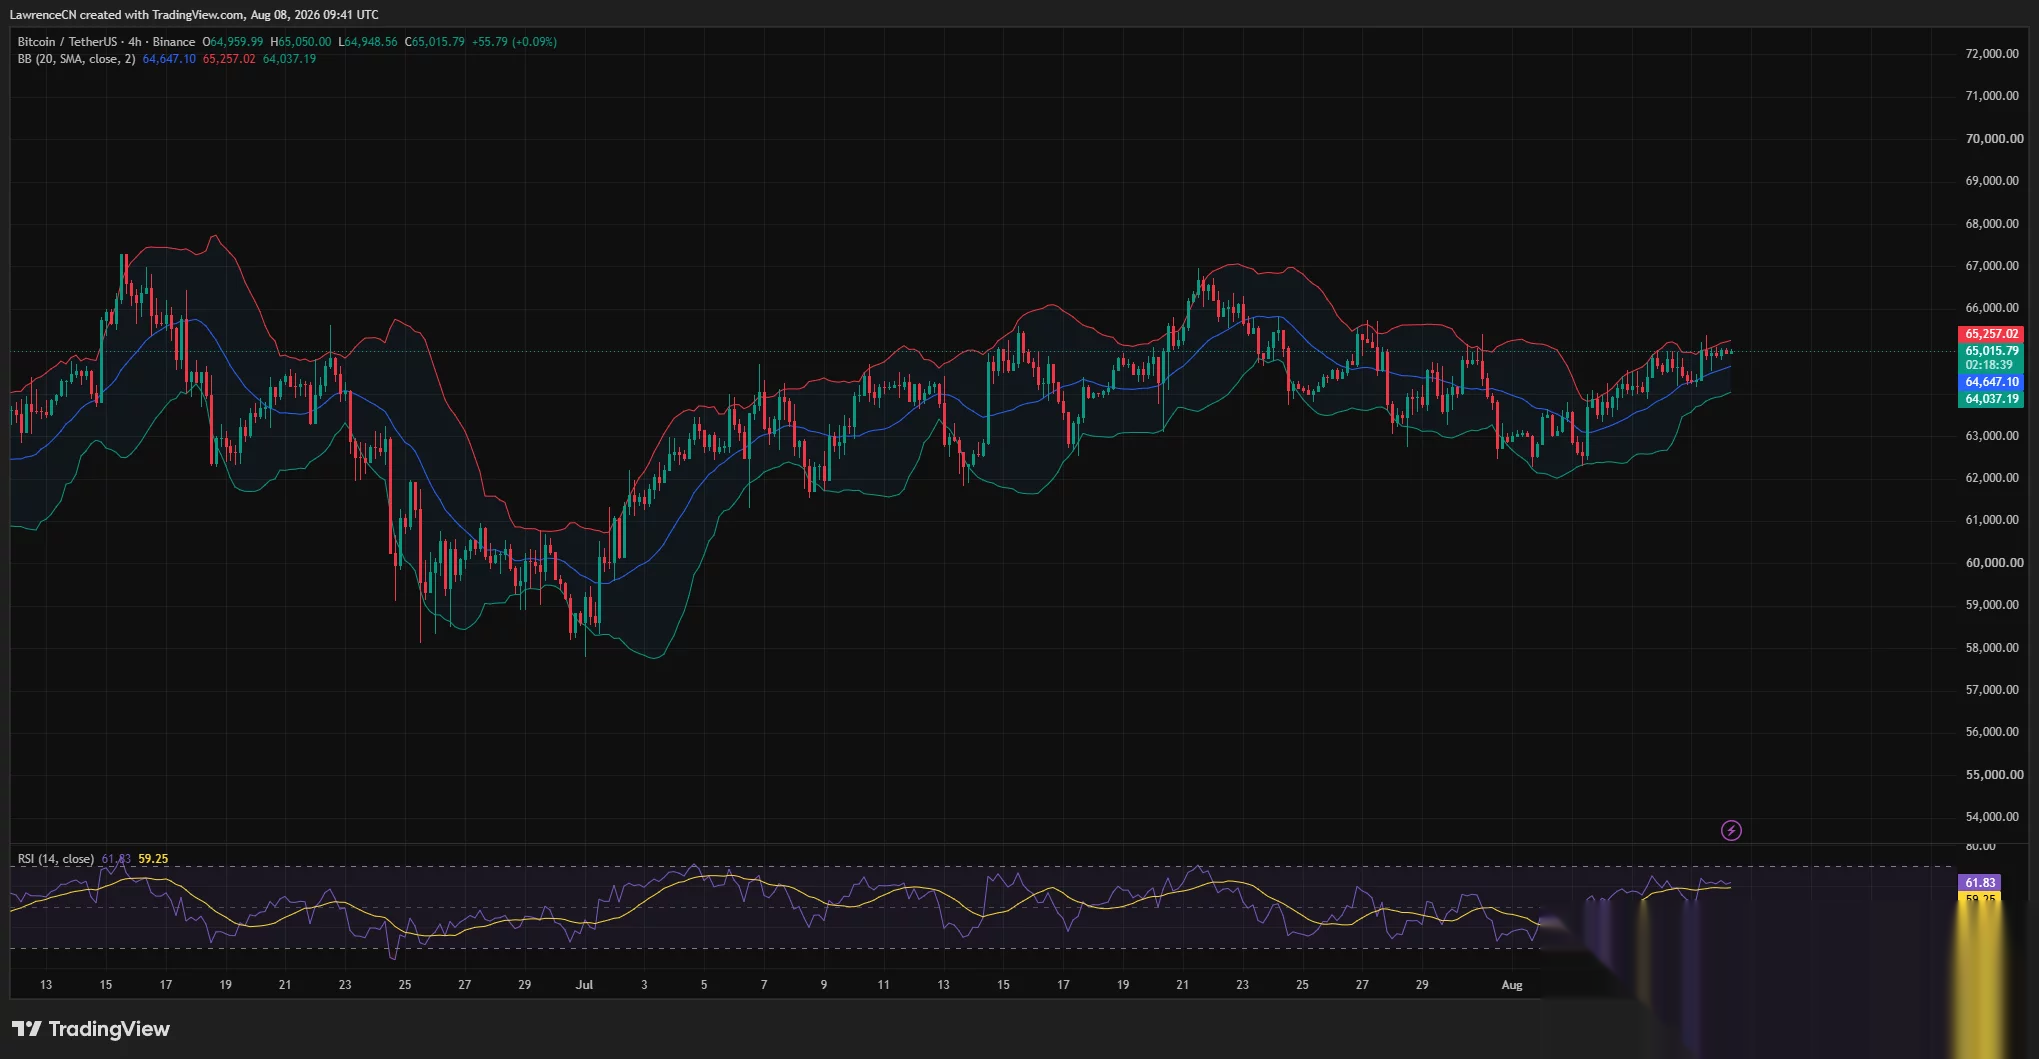Select the red BB upper value 65,257.02 in legend

click(229, 59)
